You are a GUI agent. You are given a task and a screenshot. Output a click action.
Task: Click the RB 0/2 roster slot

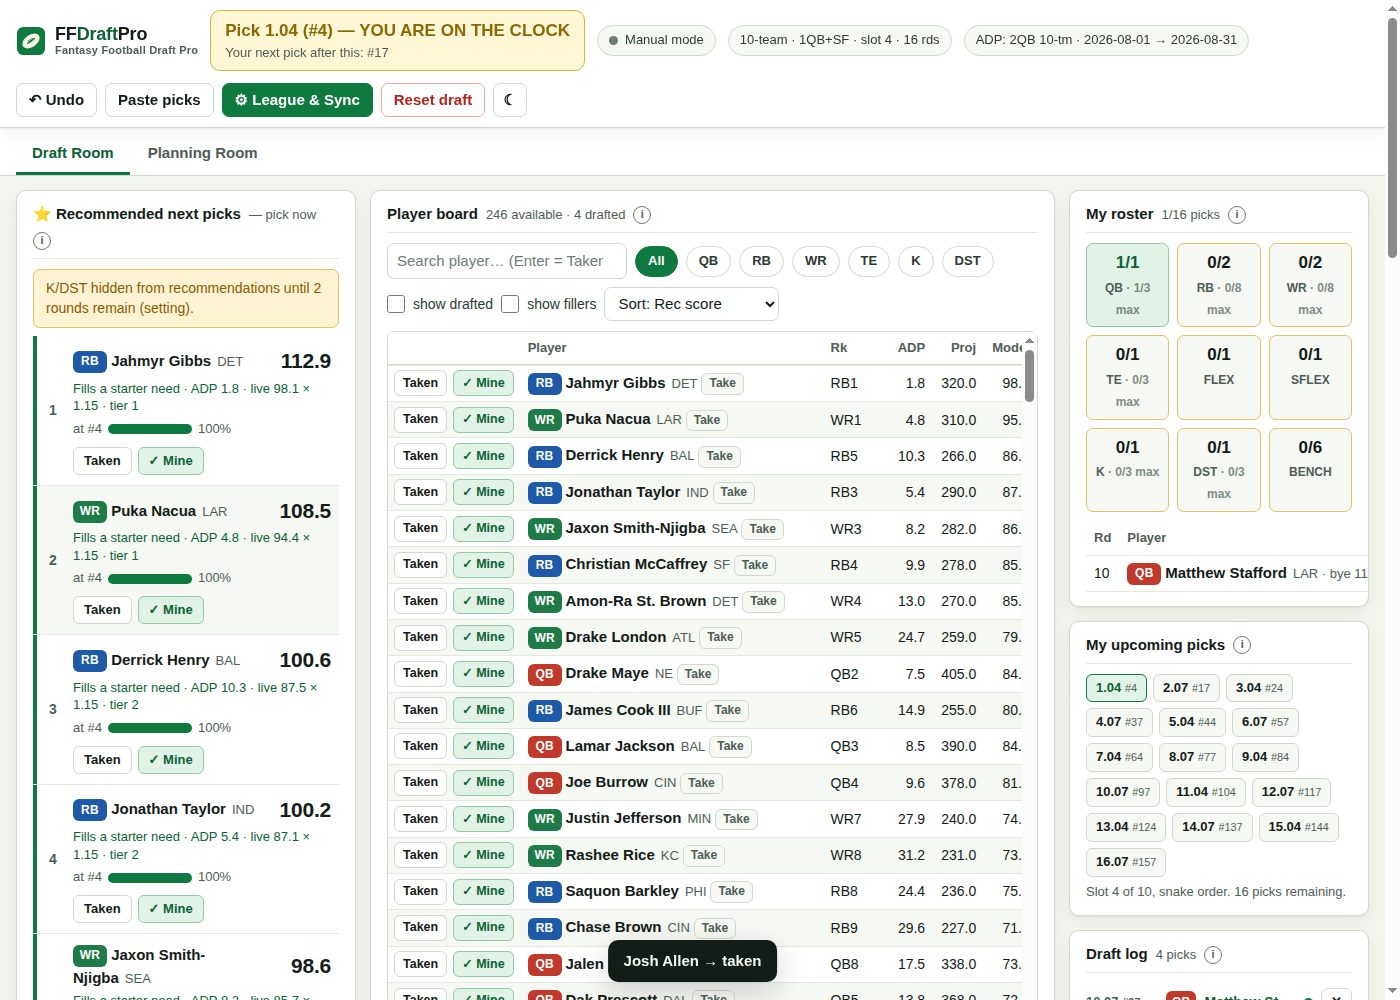click(1219, 285)
